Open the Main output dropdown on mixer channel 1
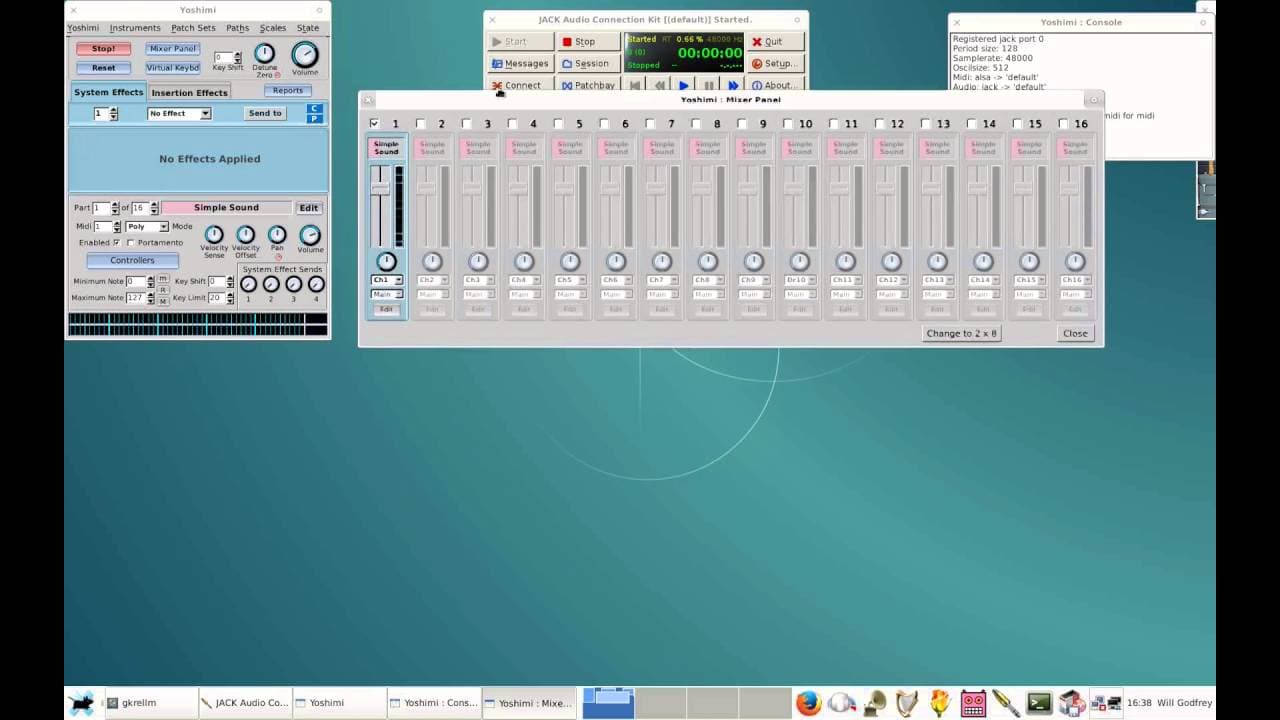1280x720 pixels. pos(386,294)
